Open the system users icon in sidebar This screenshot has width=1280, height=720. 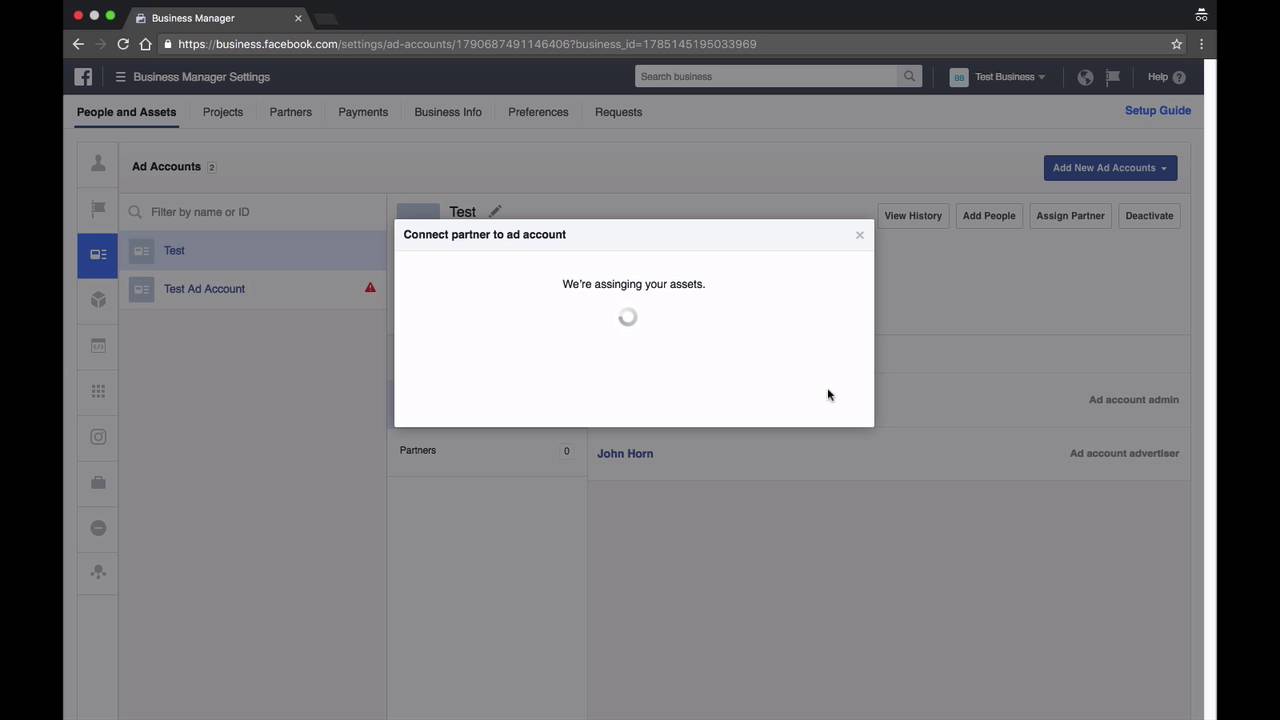click(98, 573)
